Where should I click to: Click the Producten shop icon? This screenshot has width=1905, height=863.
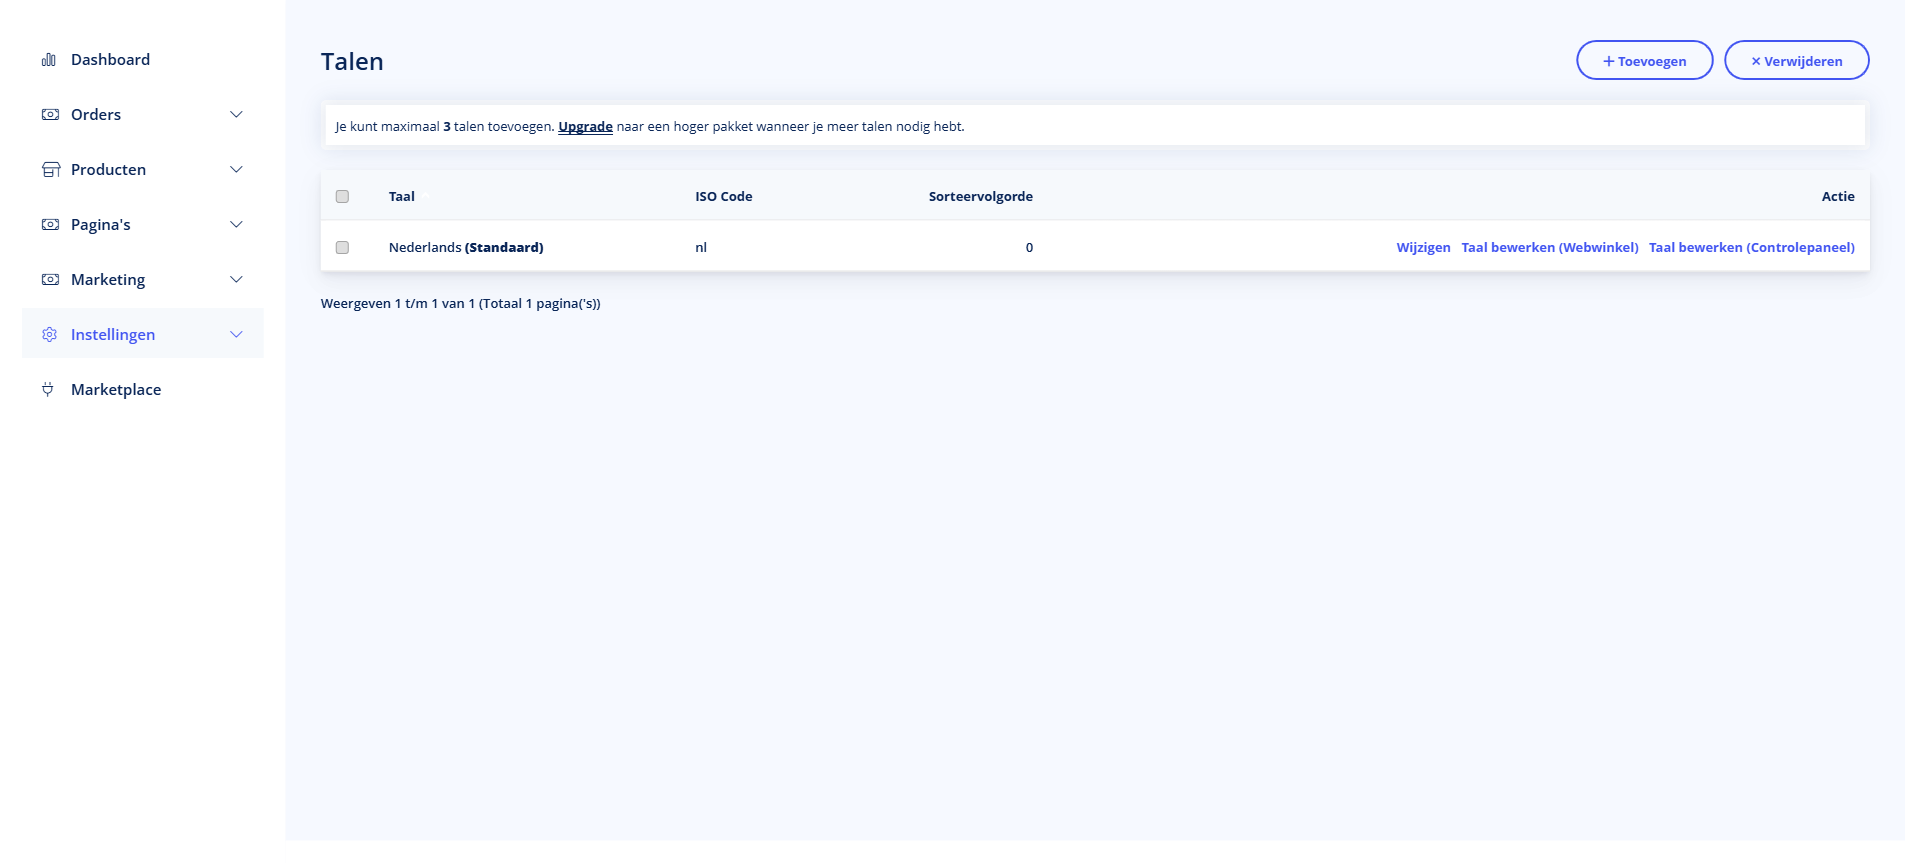click(x=50, y=170)
